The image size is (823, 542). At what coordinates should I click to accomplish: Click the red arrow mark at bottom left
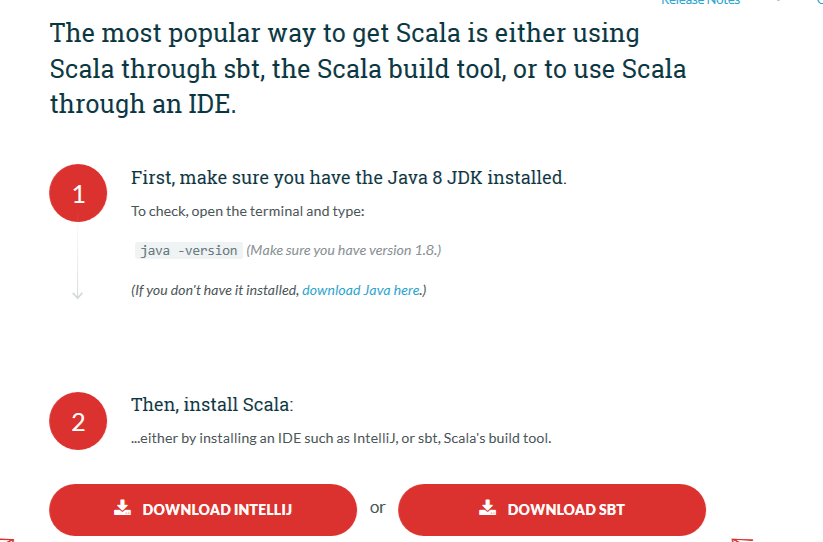click(8, 538)
